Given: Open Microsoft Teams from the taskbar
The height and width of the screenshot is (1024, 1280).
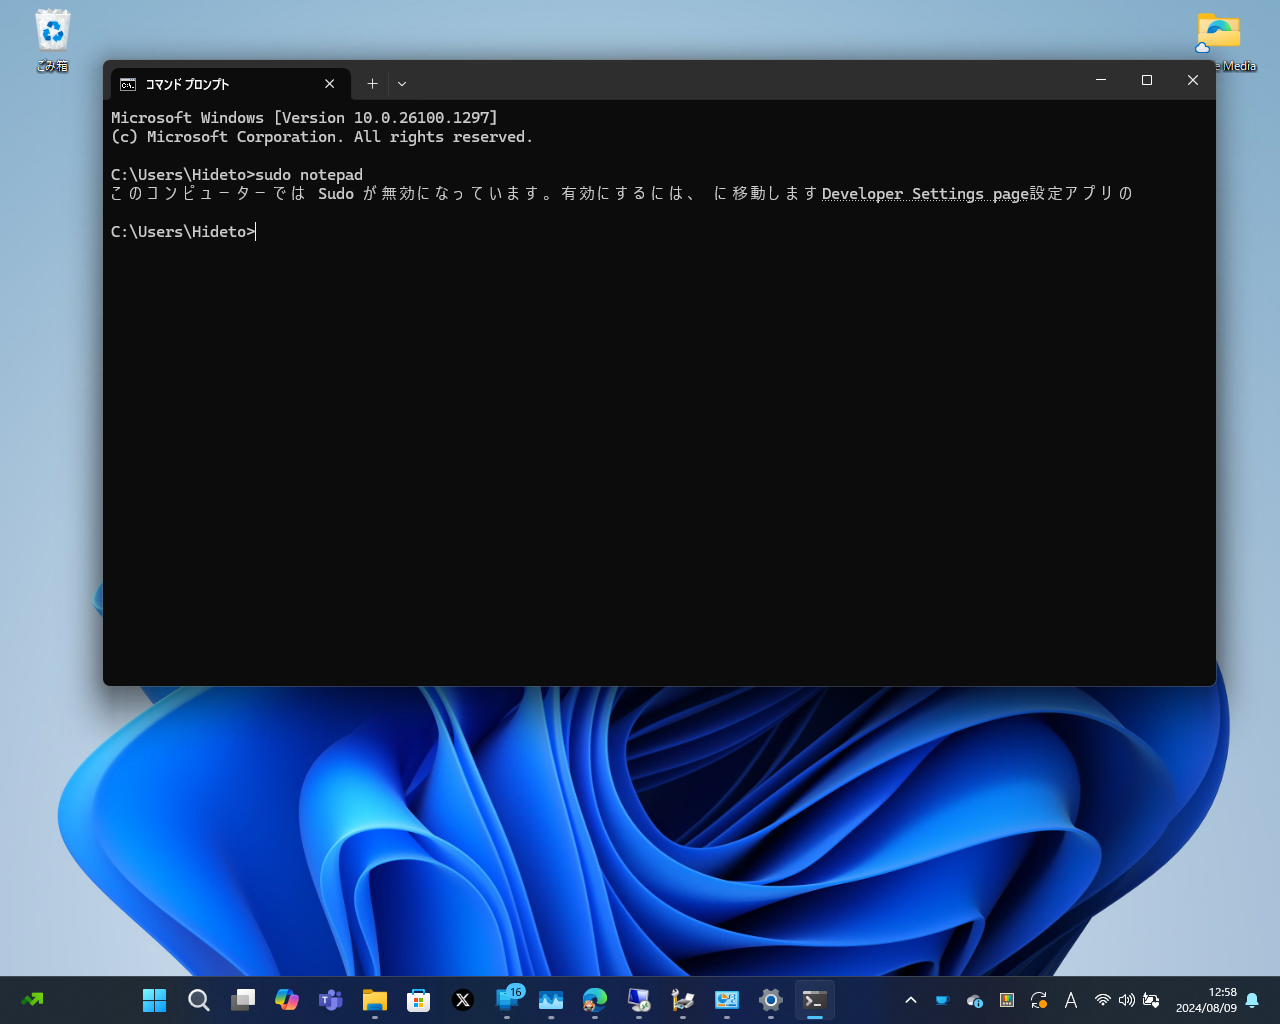Looking at the screenshot, I should click(x=330, y=999).
